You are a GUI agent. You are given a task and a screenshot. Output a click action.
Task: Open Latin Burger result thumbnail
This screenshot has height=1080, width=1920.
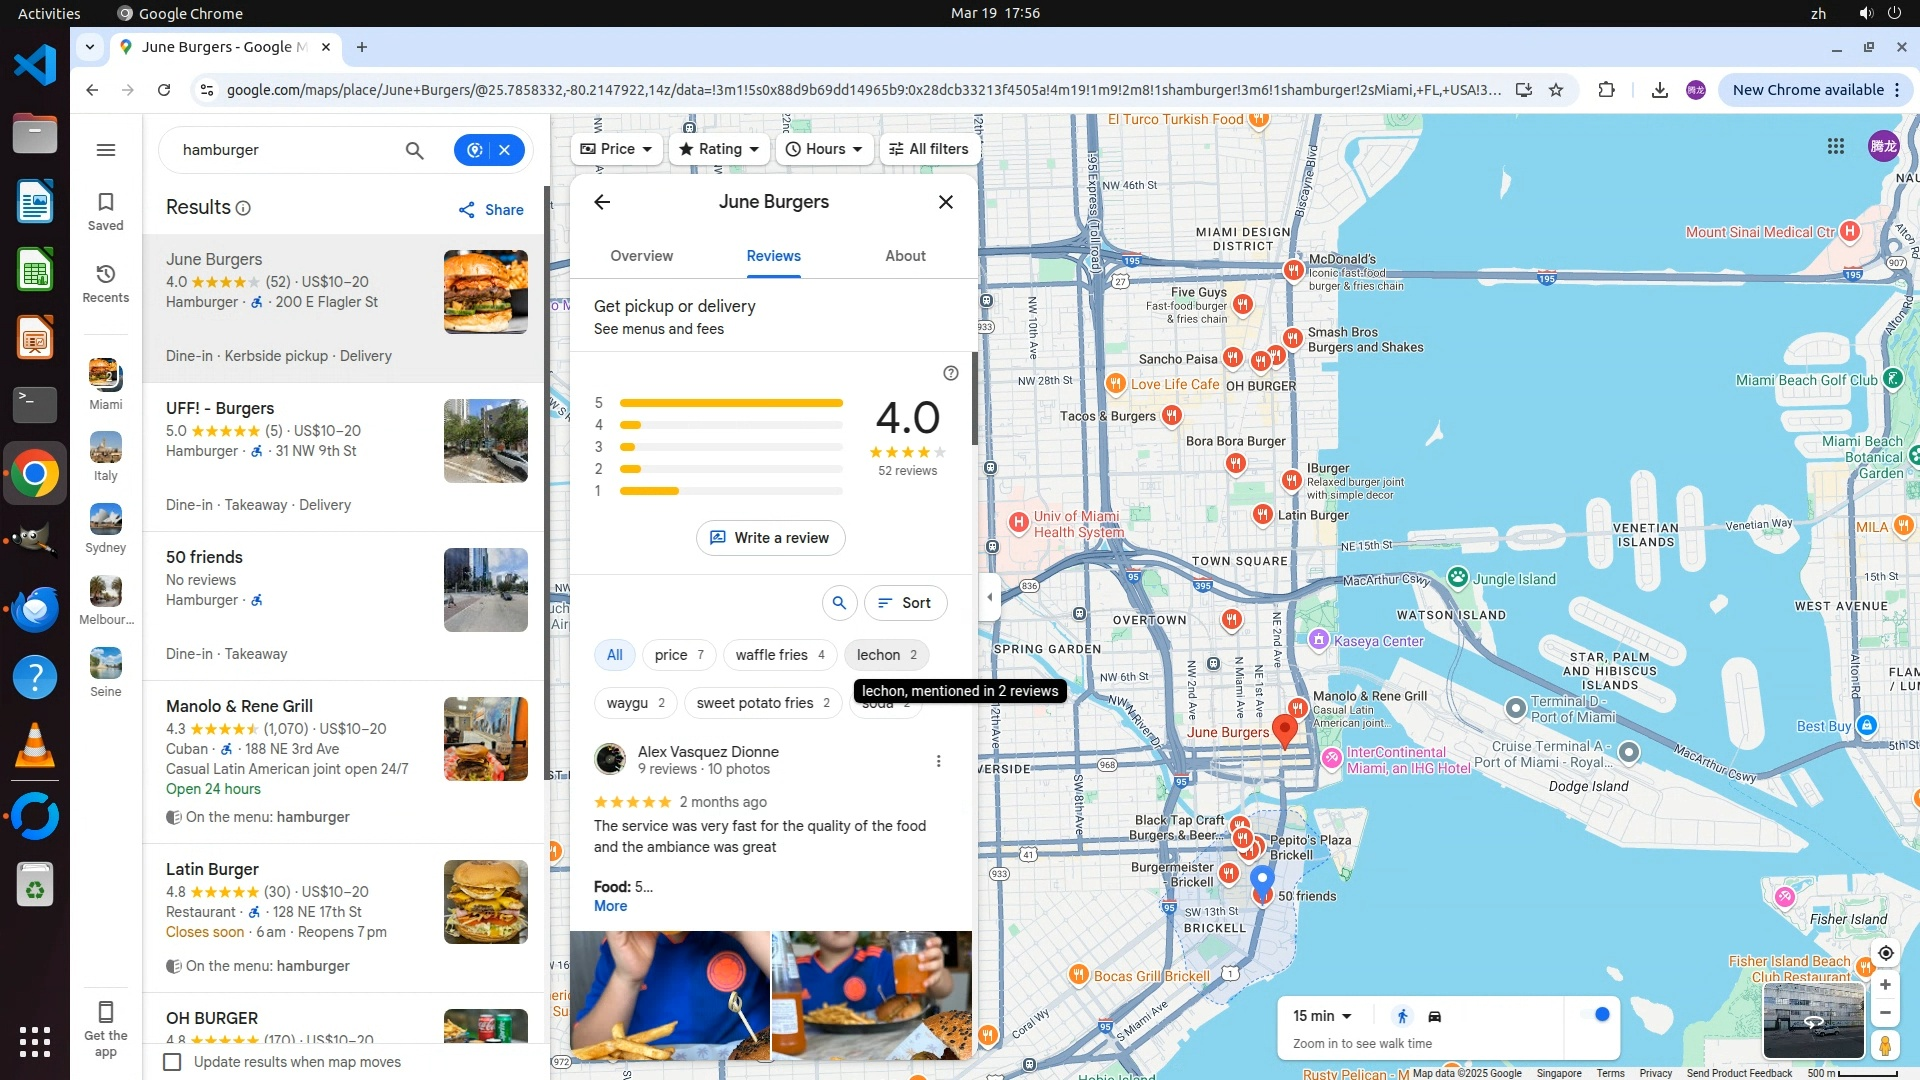486,902
